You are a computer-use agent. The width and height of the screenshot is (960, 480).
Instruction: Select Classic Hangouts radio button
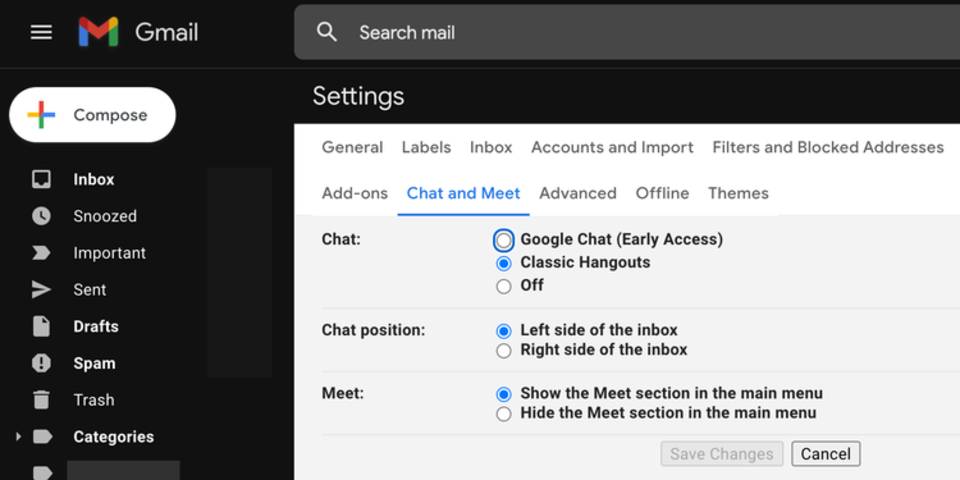503,263
